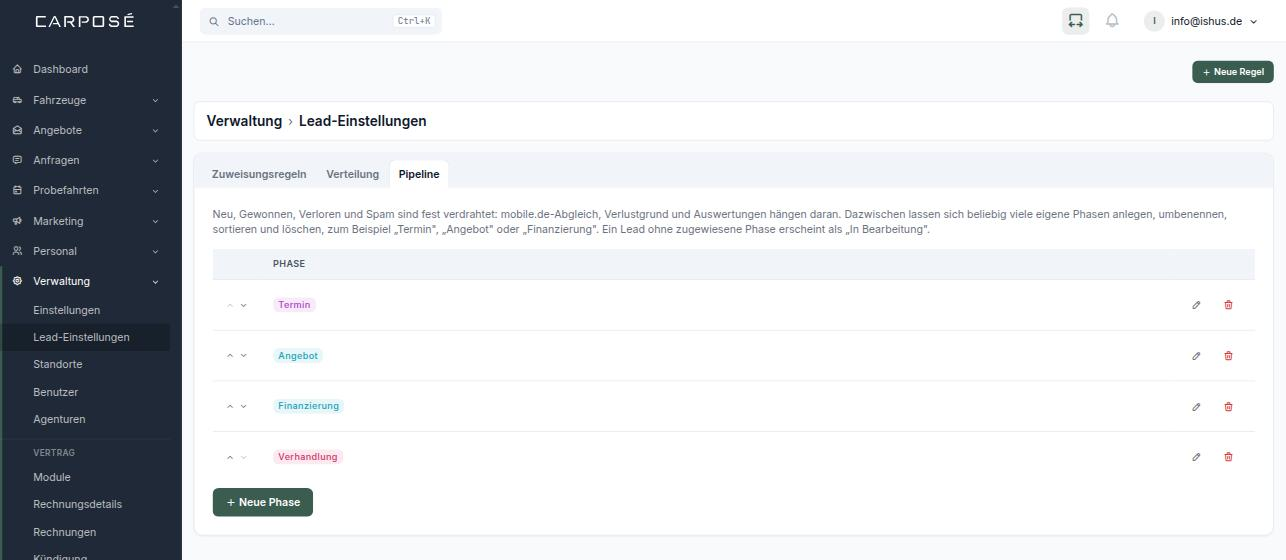Click the CARPOSÉ logo
1286x560 pixels.
click(84, 21)
